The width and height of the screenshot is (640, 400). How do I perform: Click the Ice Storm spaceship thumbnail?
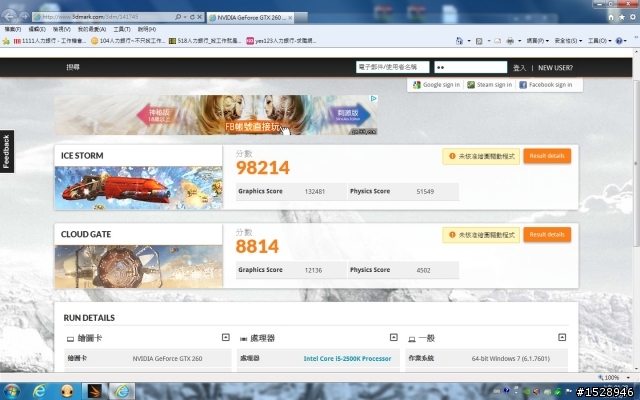coord(138,188)
